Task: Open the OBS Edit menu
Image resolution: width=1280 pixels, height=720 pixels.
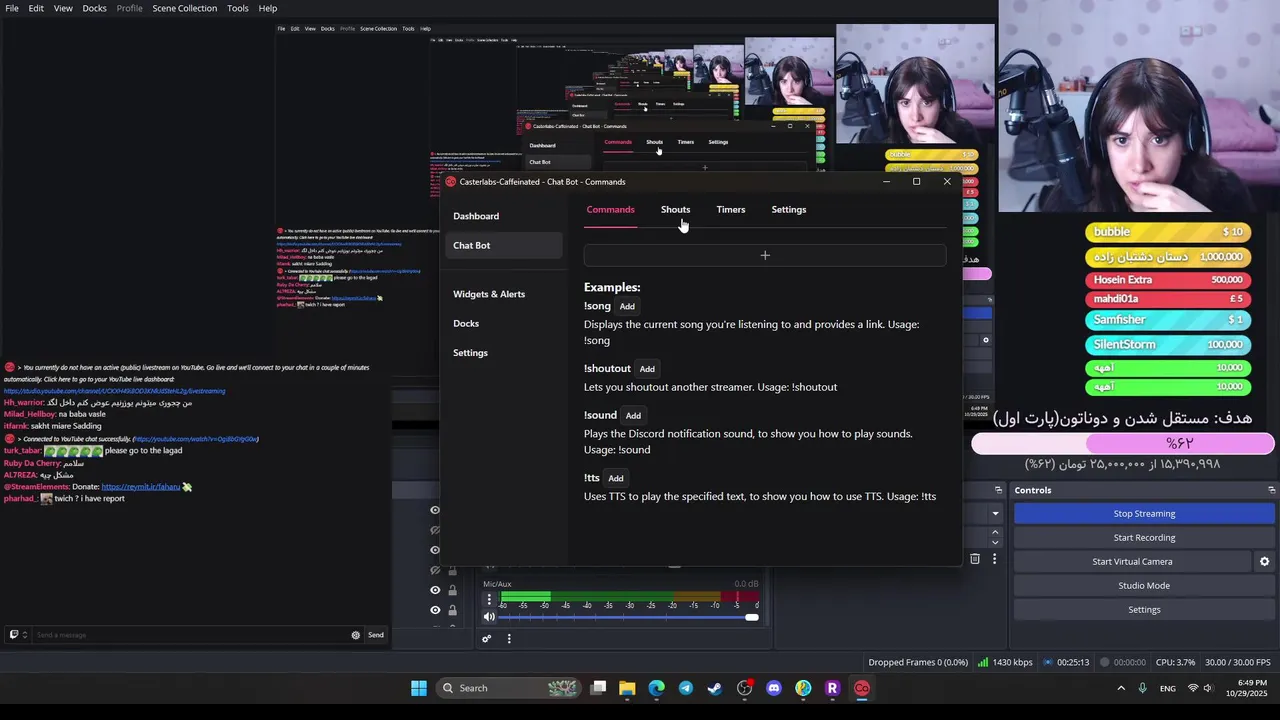Action: [36, 8]
